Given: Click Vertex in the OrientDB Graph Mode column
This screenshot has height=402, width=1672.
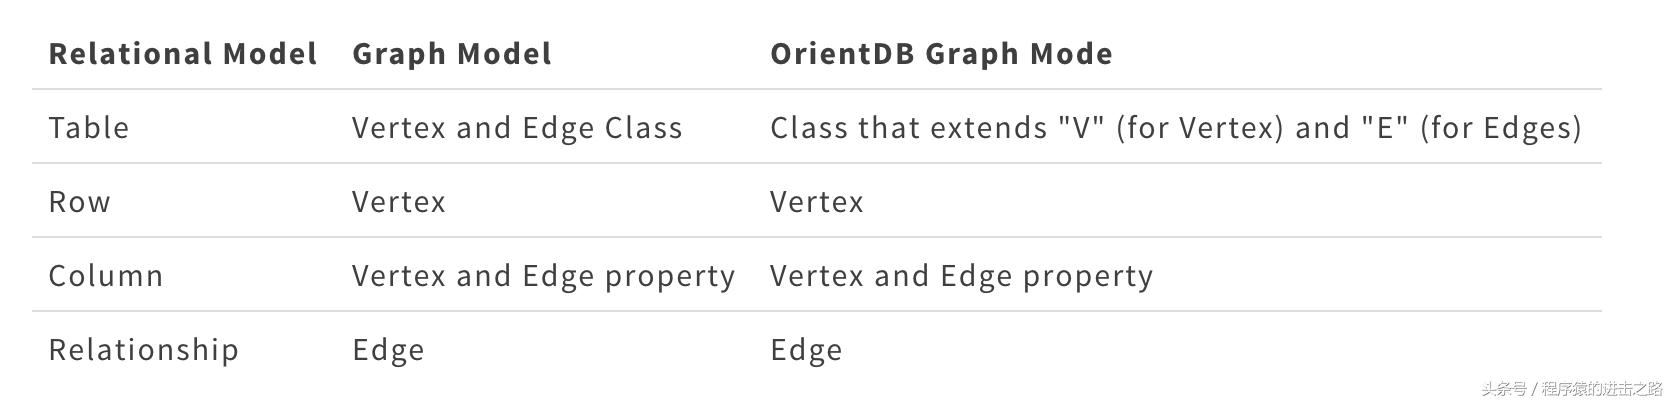Looking at the screenshot, I should point(817,202).
